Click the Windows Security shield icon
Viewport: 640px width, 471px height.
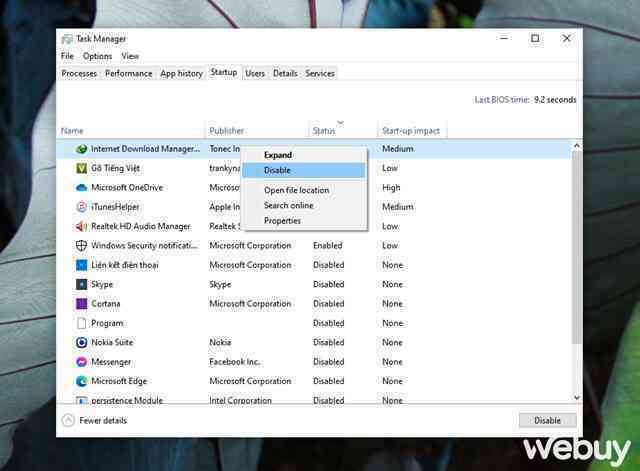(x=82, y=246)
